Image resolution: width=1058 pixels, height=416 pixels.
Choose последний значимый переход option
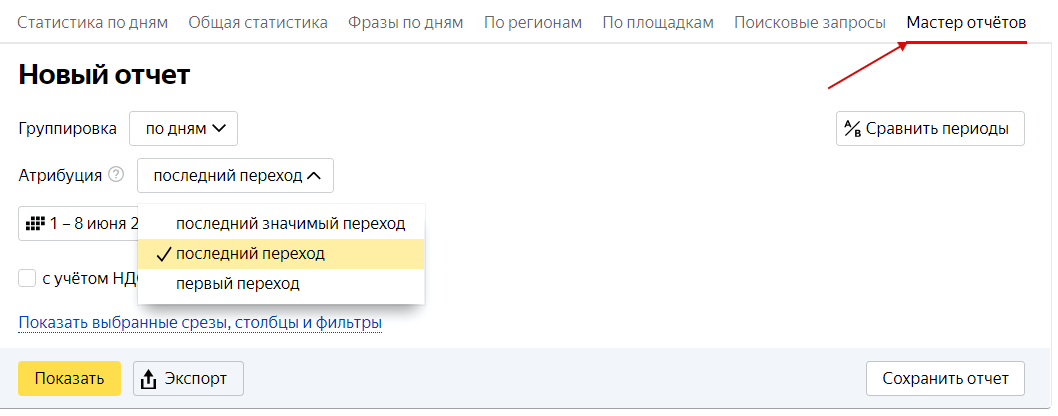point(281,224)
